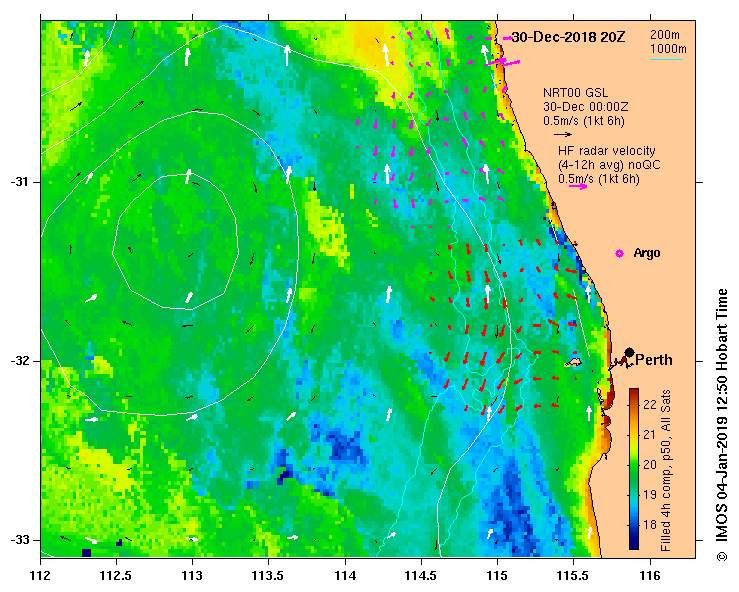Click the 112.5 longitude axis label

[x=116, y=576]
